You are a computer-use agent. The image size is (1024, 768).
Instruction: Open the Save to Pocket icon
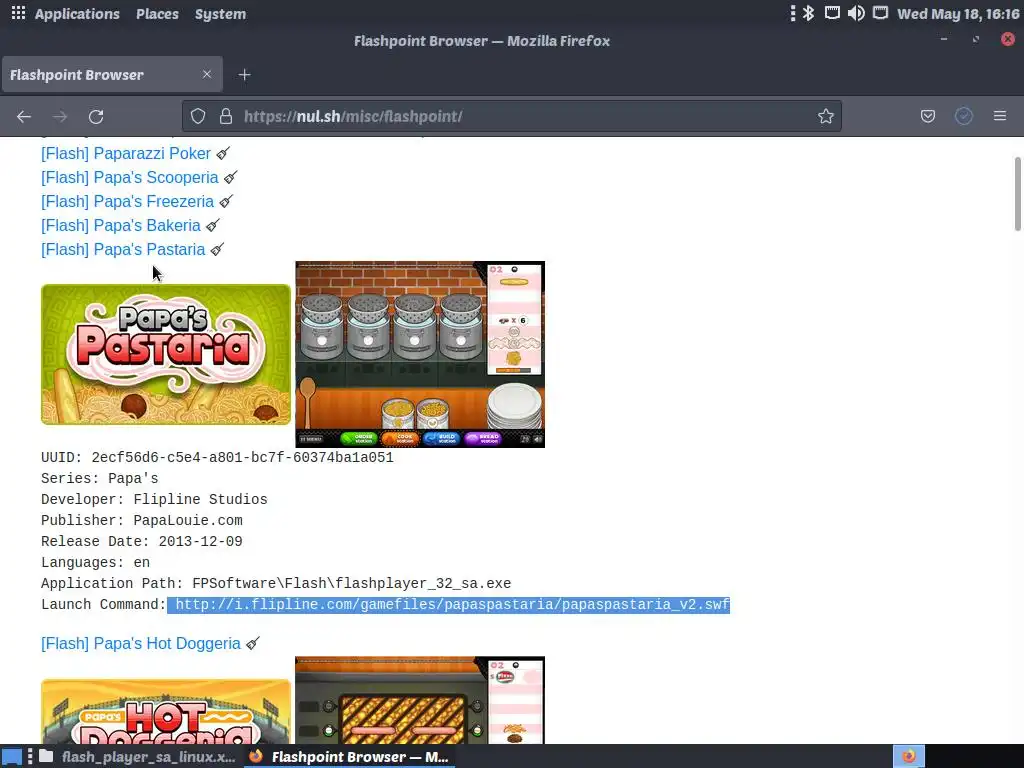pos(927,116)
